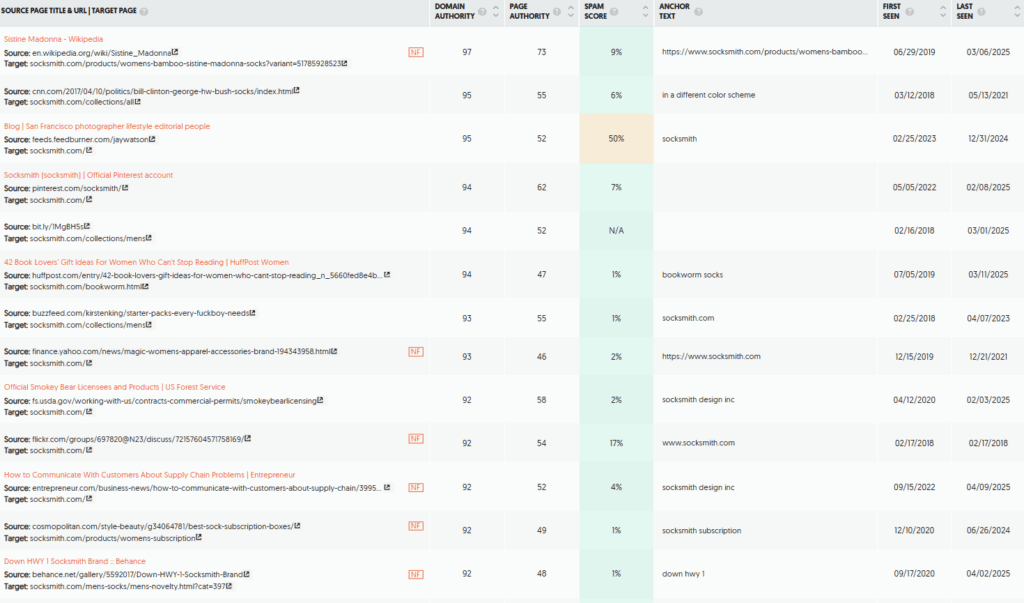Screen dimensions: 1024x603
Task: Open the First Seen help icon
Action: 910,11
